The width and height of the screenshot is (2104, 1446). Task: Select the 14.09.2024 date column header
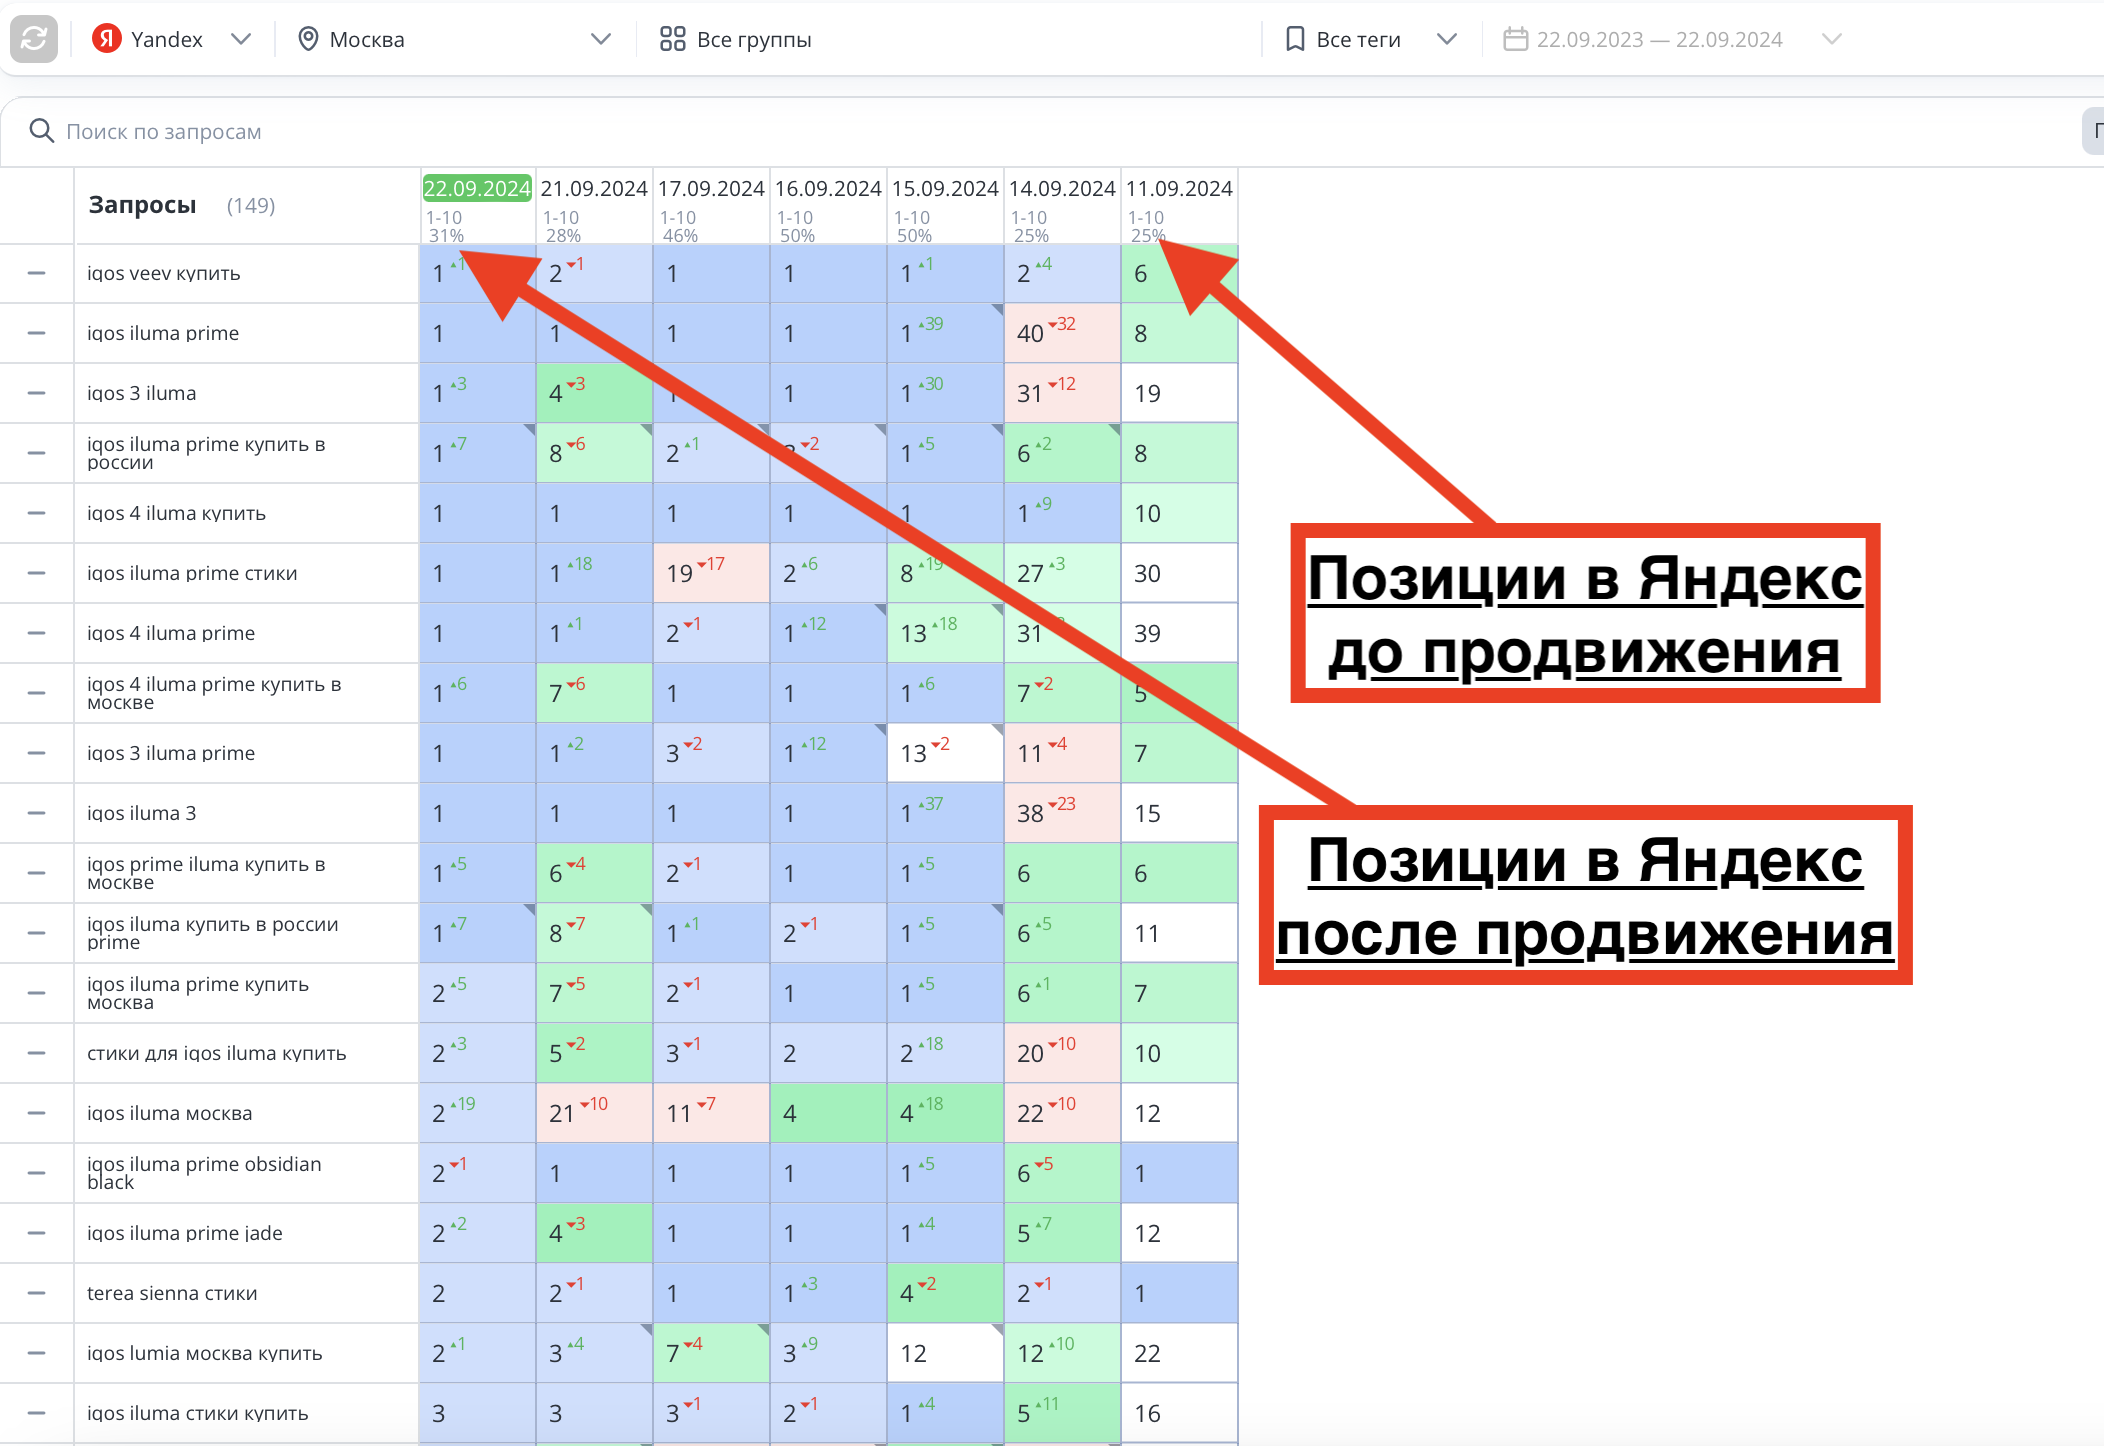click(1062, 188)
